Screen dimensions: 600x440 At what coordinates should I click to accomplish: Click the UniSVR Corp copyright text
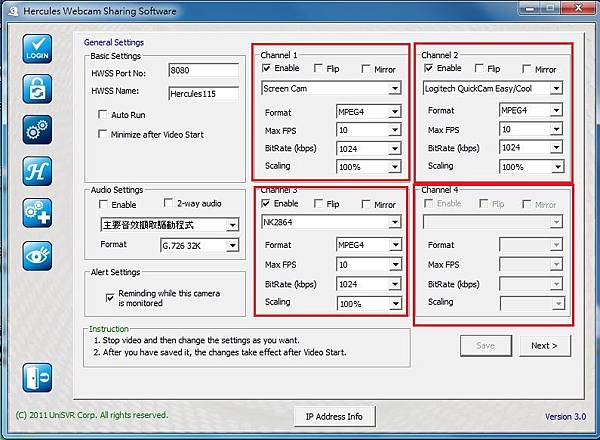click(x=92, y=415)
